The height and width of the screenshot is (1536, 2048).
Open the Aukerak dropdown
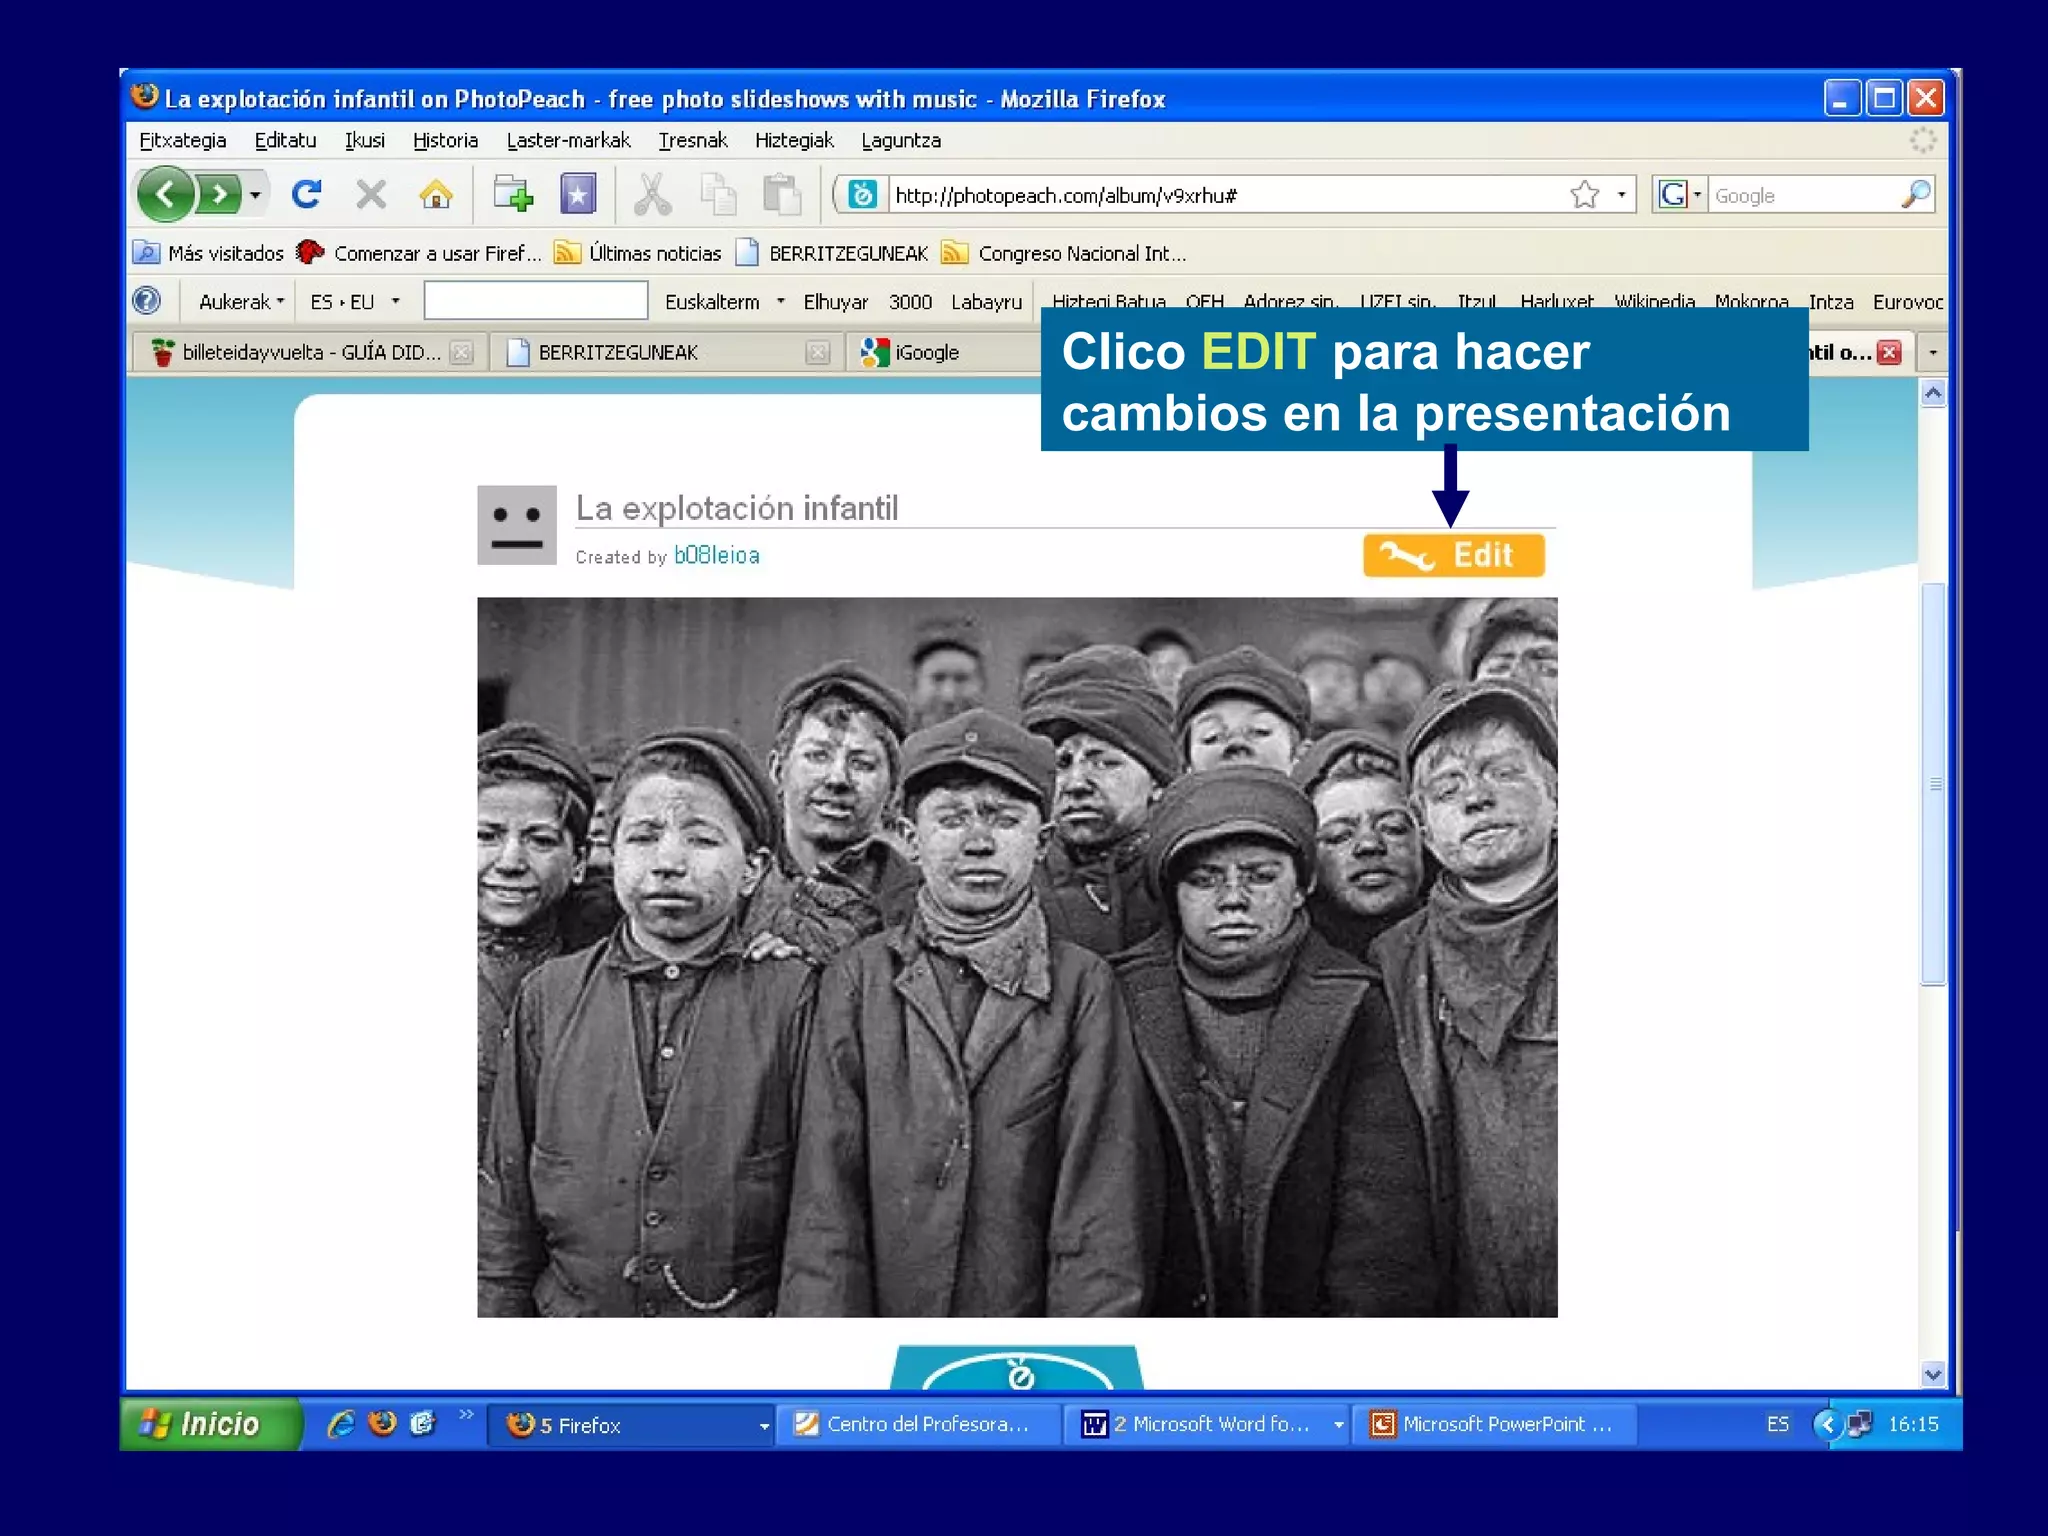point(241,301)
